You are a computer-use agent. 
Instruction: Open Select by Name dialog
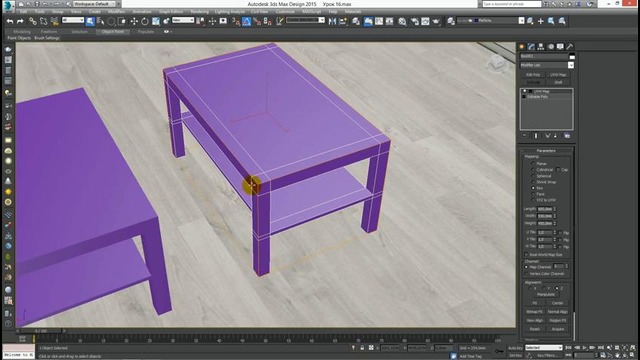(x=100, y=21)
